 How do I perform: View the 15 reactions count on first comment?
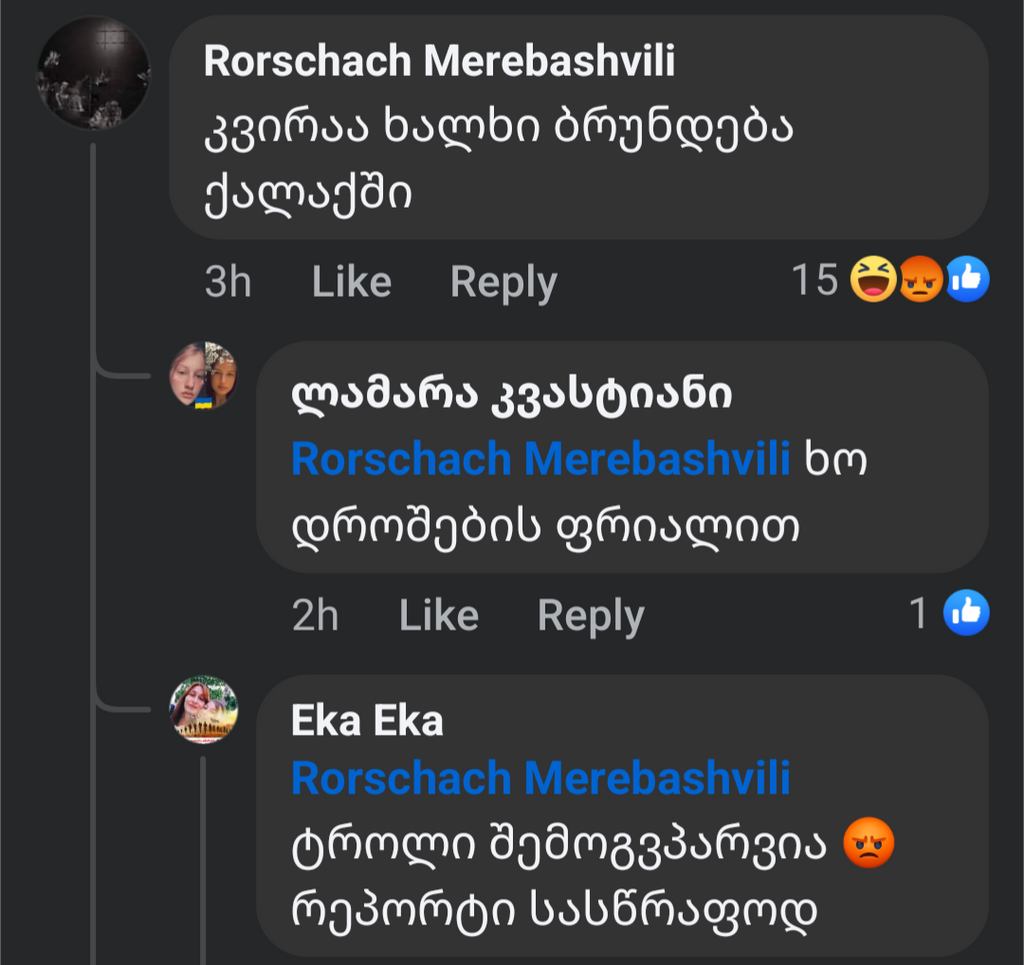click(x=814, y=281)
